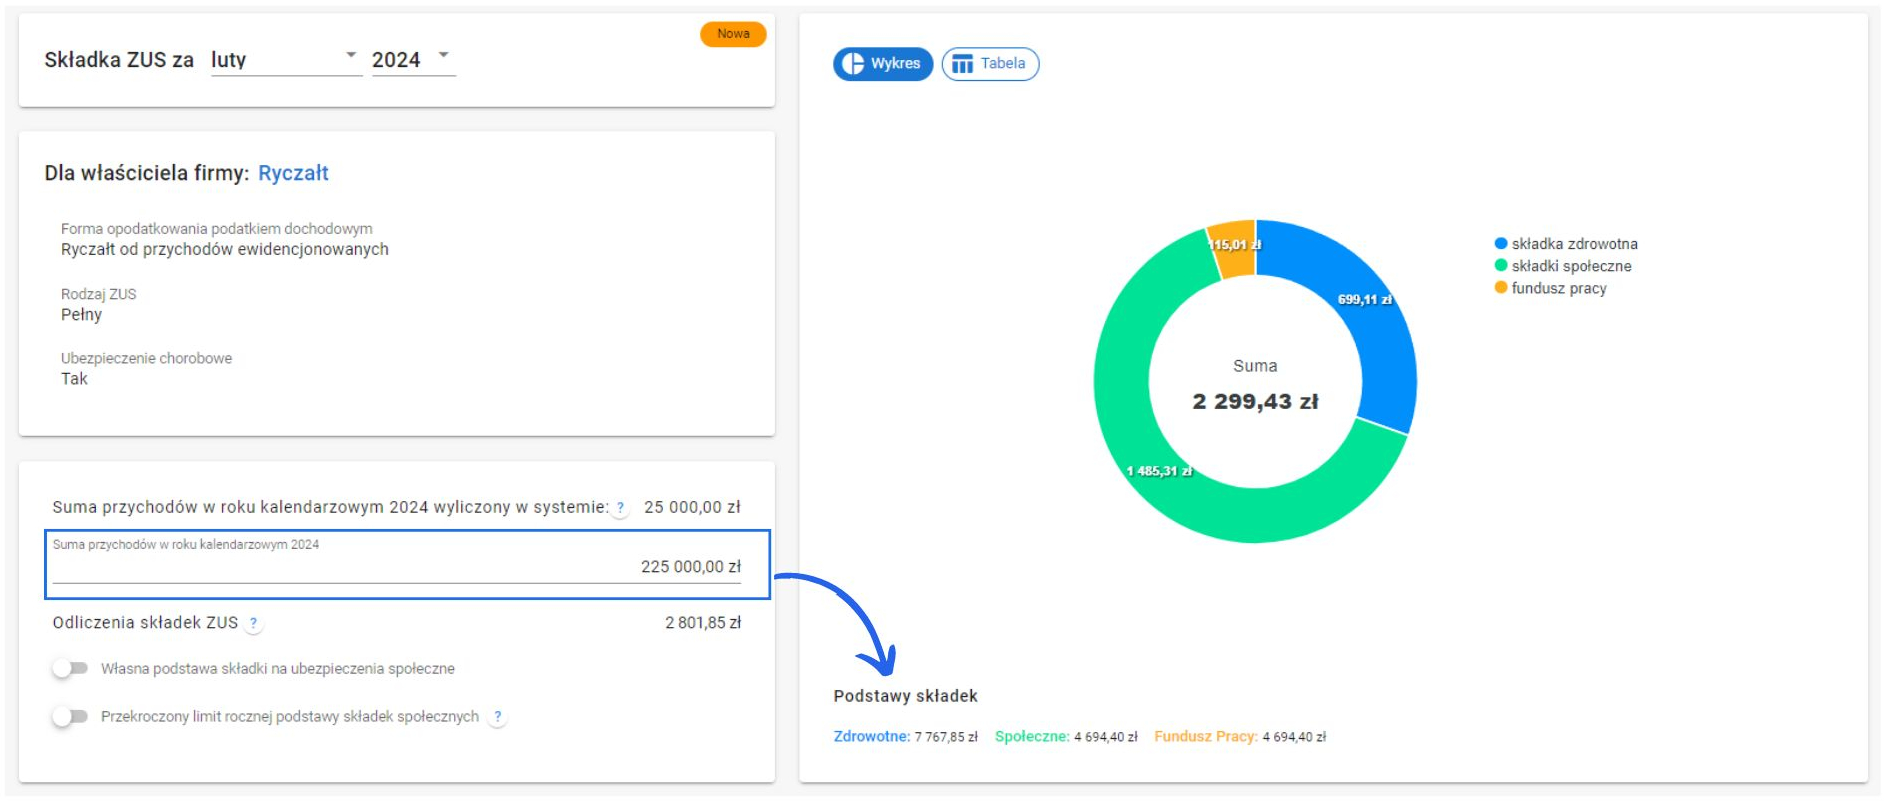Viewport: 1884px width, 802px height.
Task: Click the Ryczałt link for company owner
Action: [293, 173]
